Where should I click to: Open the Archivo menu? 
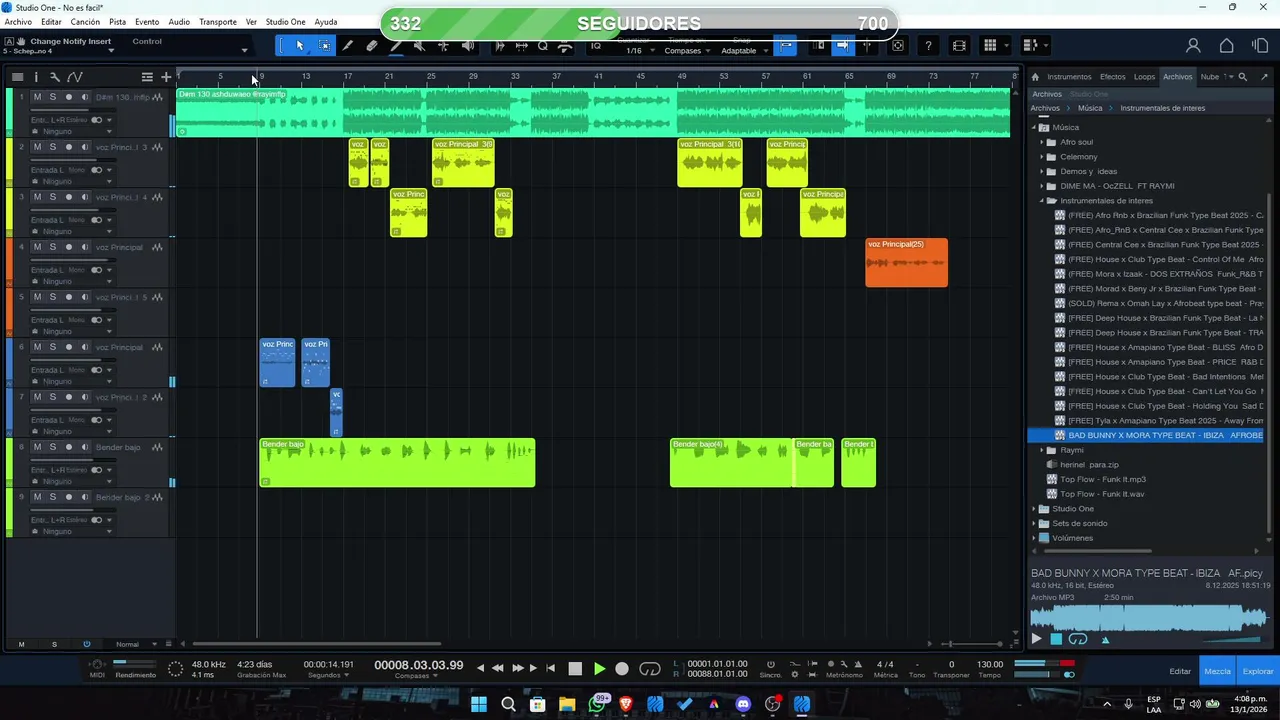(18, 22)
